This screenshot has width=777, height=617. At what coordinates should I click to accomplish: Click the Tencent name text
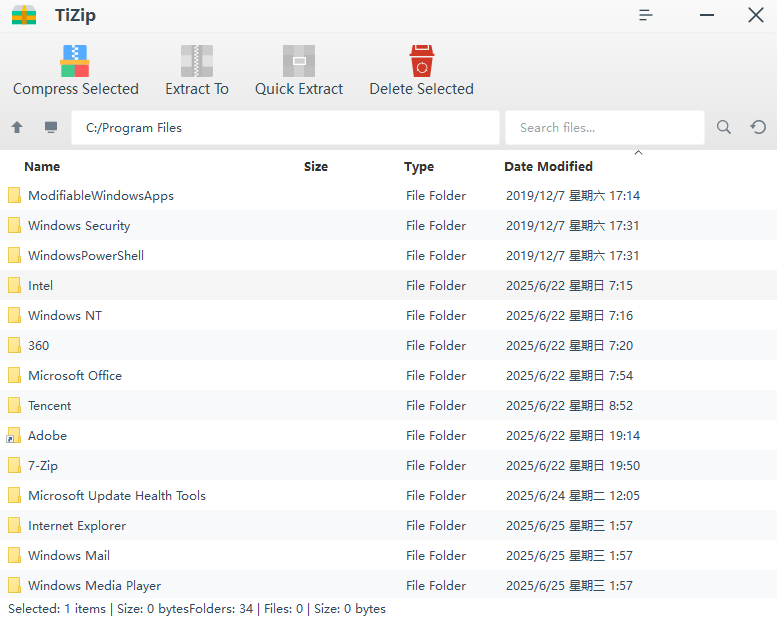pyautogui.click(x=50, y=405)
